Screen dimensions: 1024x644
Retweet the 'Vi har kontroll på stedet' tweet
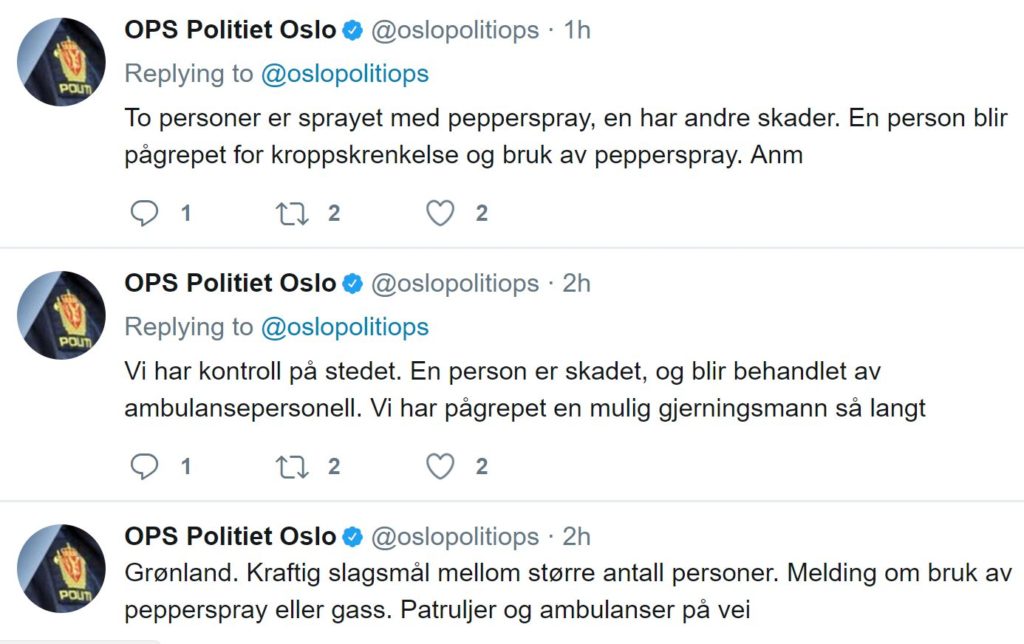(x=293, y=466)
